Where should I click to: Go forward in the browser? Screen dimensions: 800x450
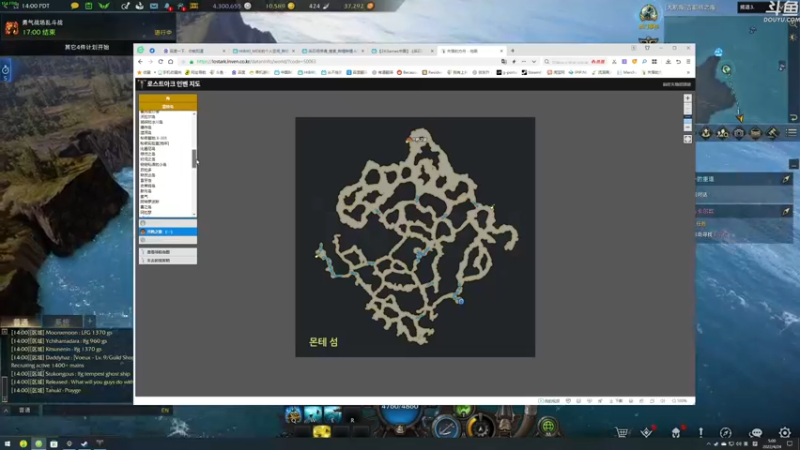pos(150,62)
